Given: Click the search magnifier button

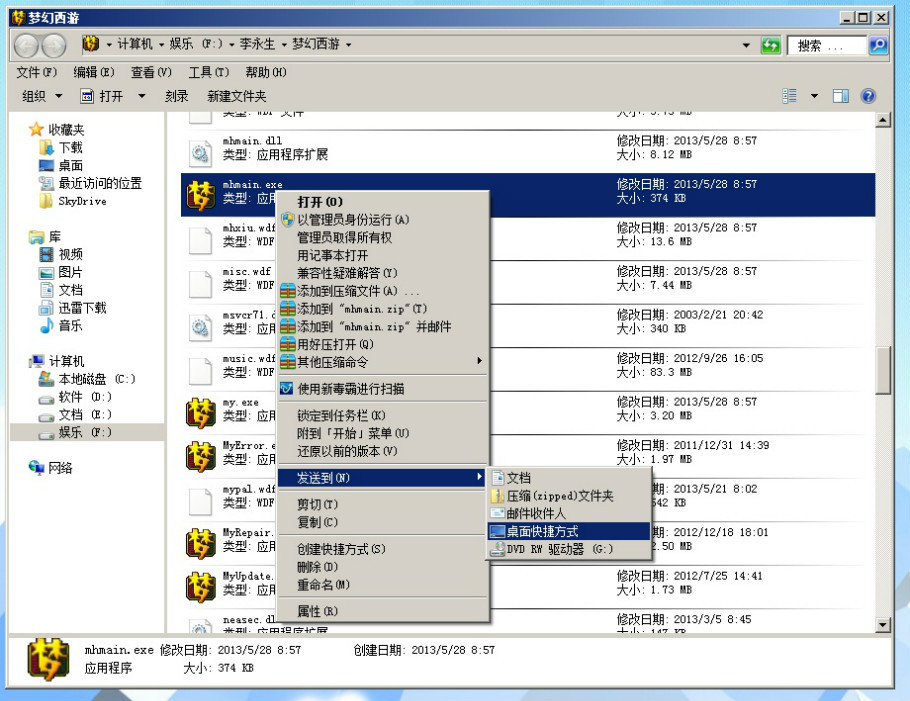Looking at the screenshot, I should click(878, 45).
